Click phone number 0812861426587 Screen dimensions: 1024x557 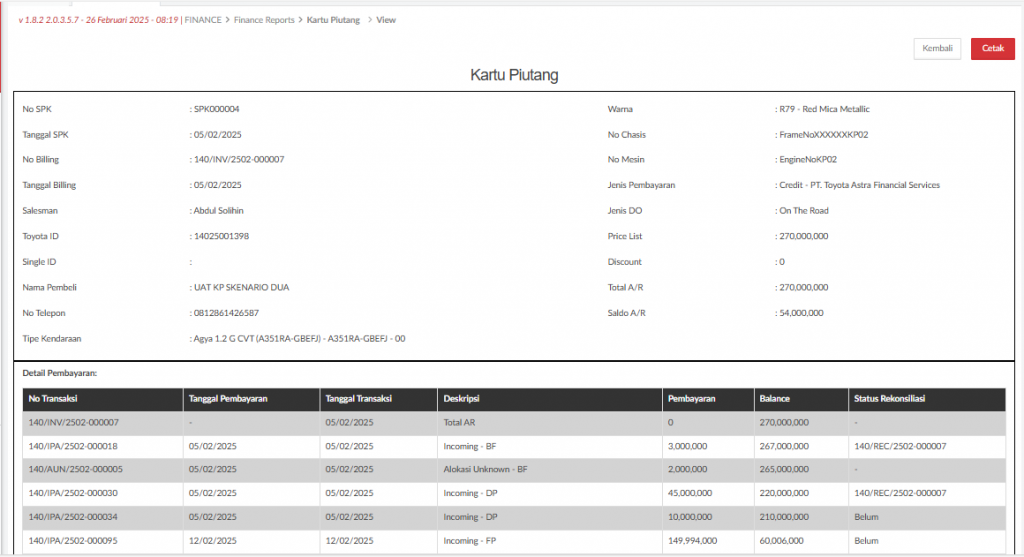(226, 313)
